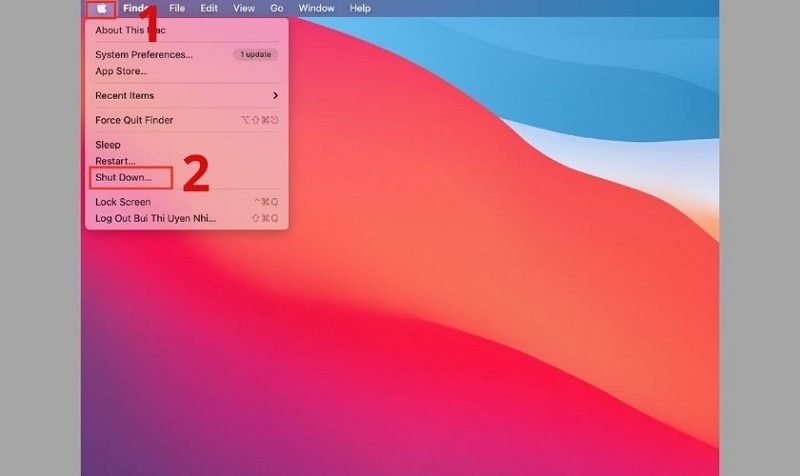Image resolution: width=800 pixels, height=476 pixels.
Task: Open the Finder menu in menu bar
Action: click(x=135, y=8)
